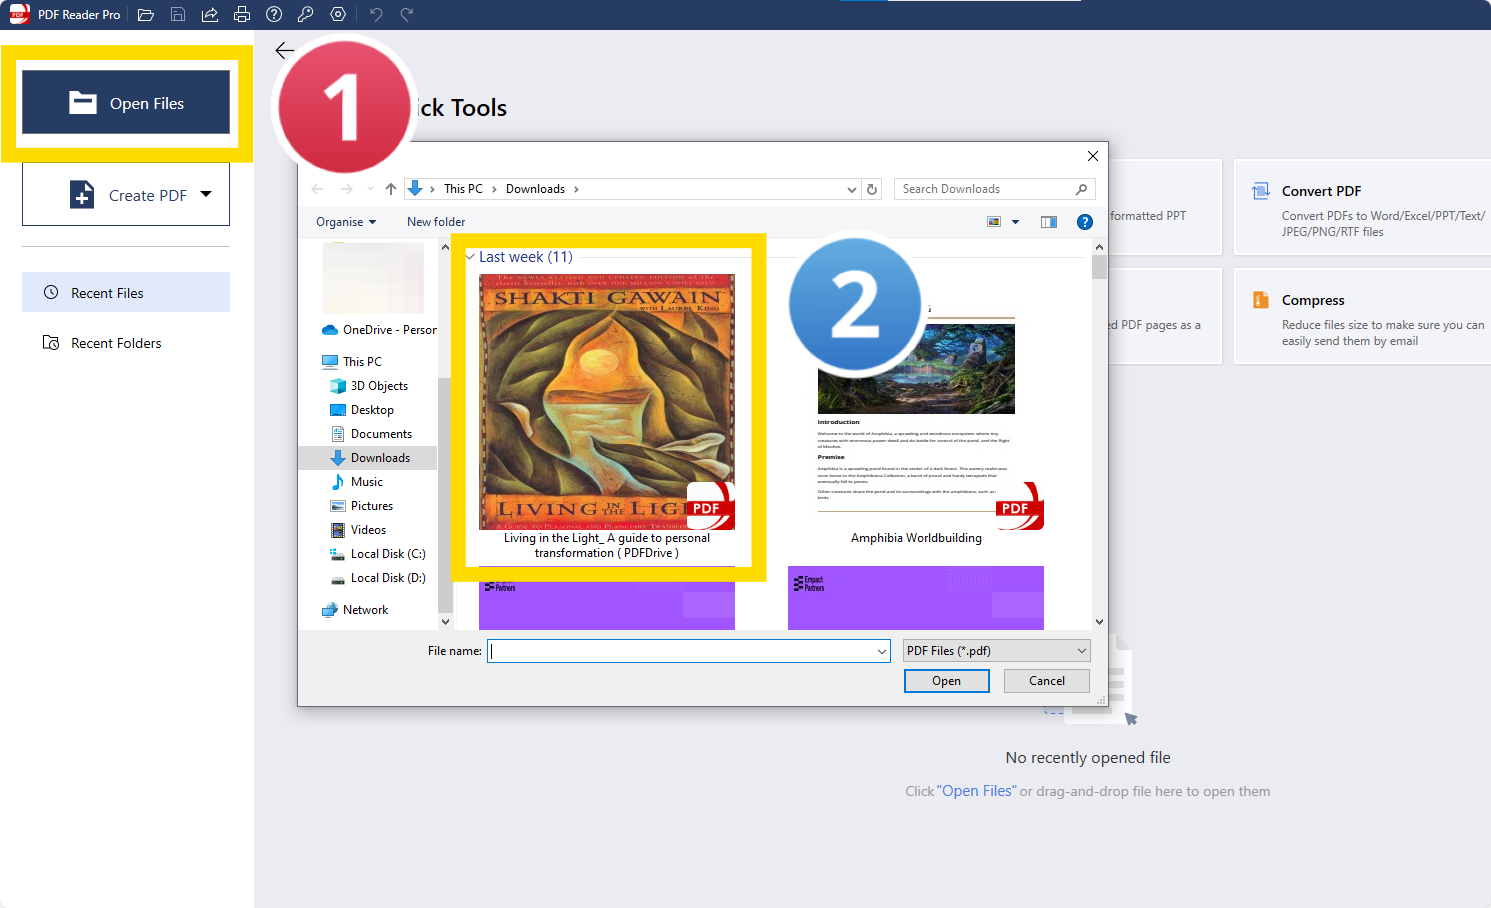
Task: Click the share icon in title bar
Action: coord(210,15)
